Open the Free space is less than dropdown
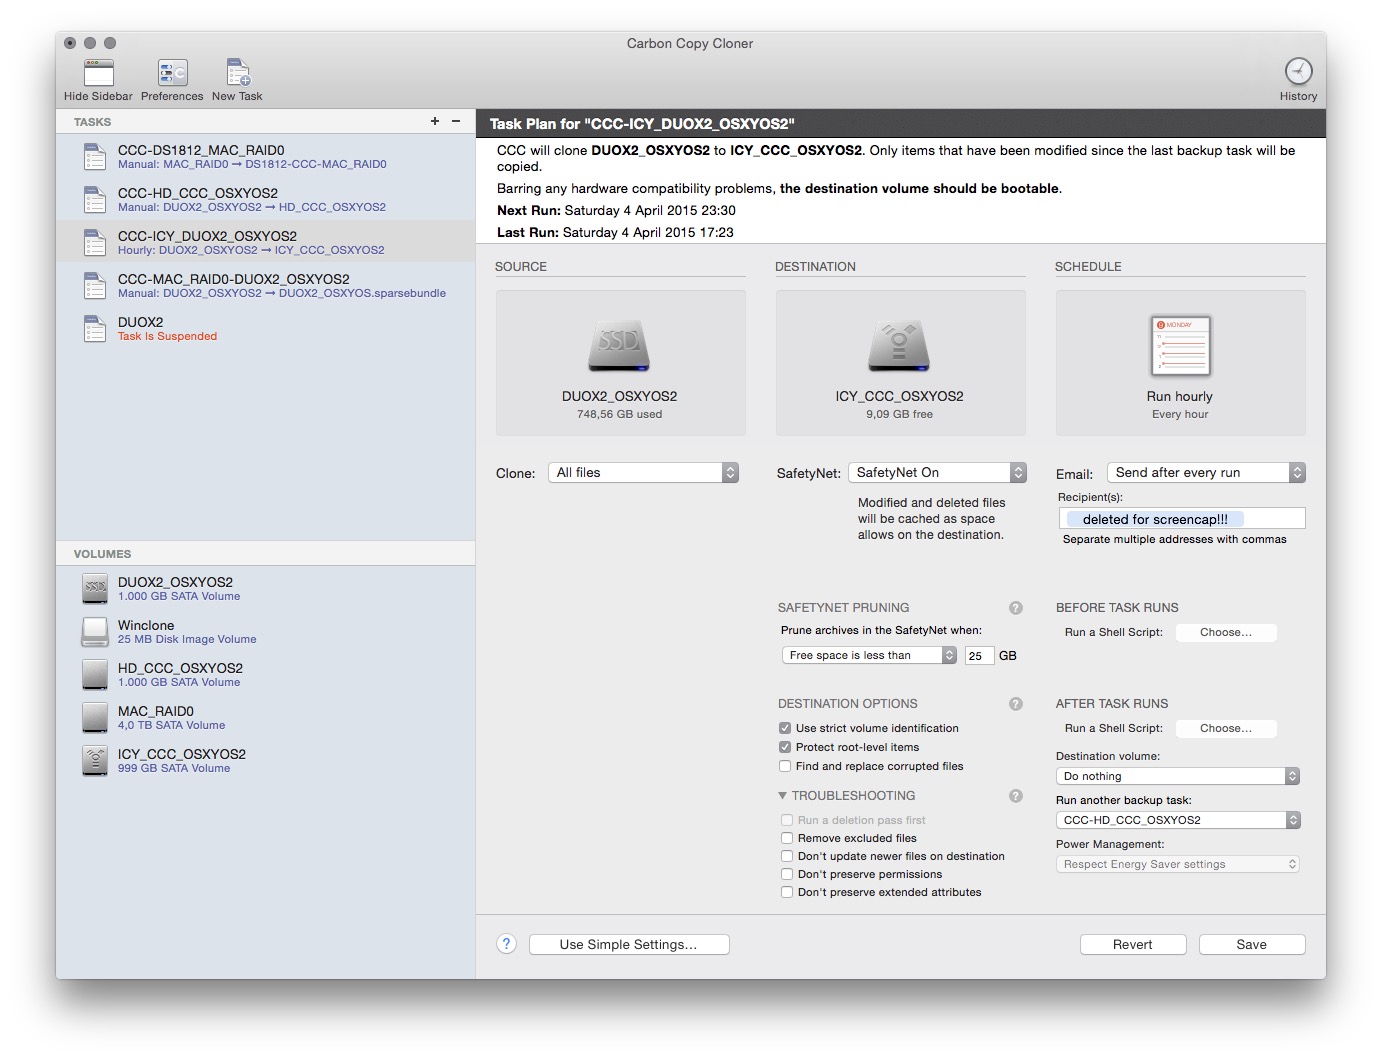Viewport: 1382px width, 1059px height. 869,655
